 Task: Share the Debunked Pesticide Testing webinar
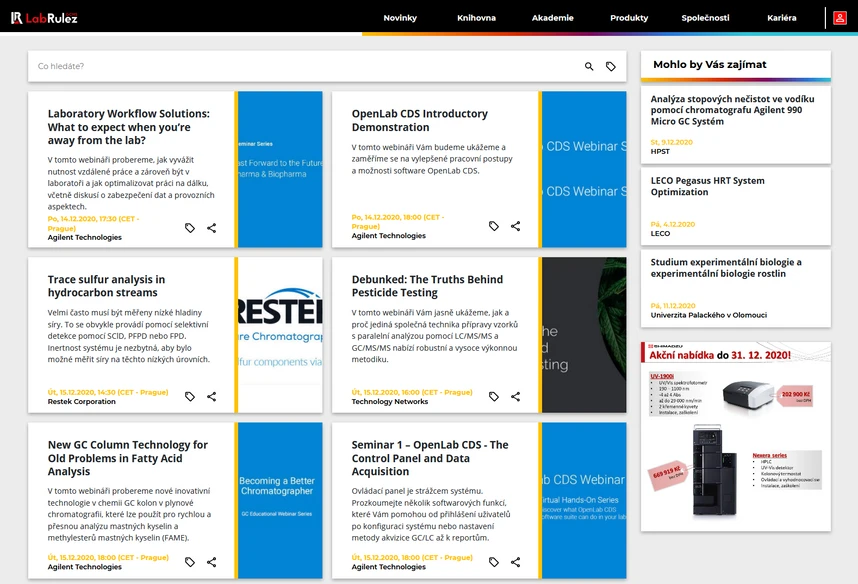coord(515,396)
